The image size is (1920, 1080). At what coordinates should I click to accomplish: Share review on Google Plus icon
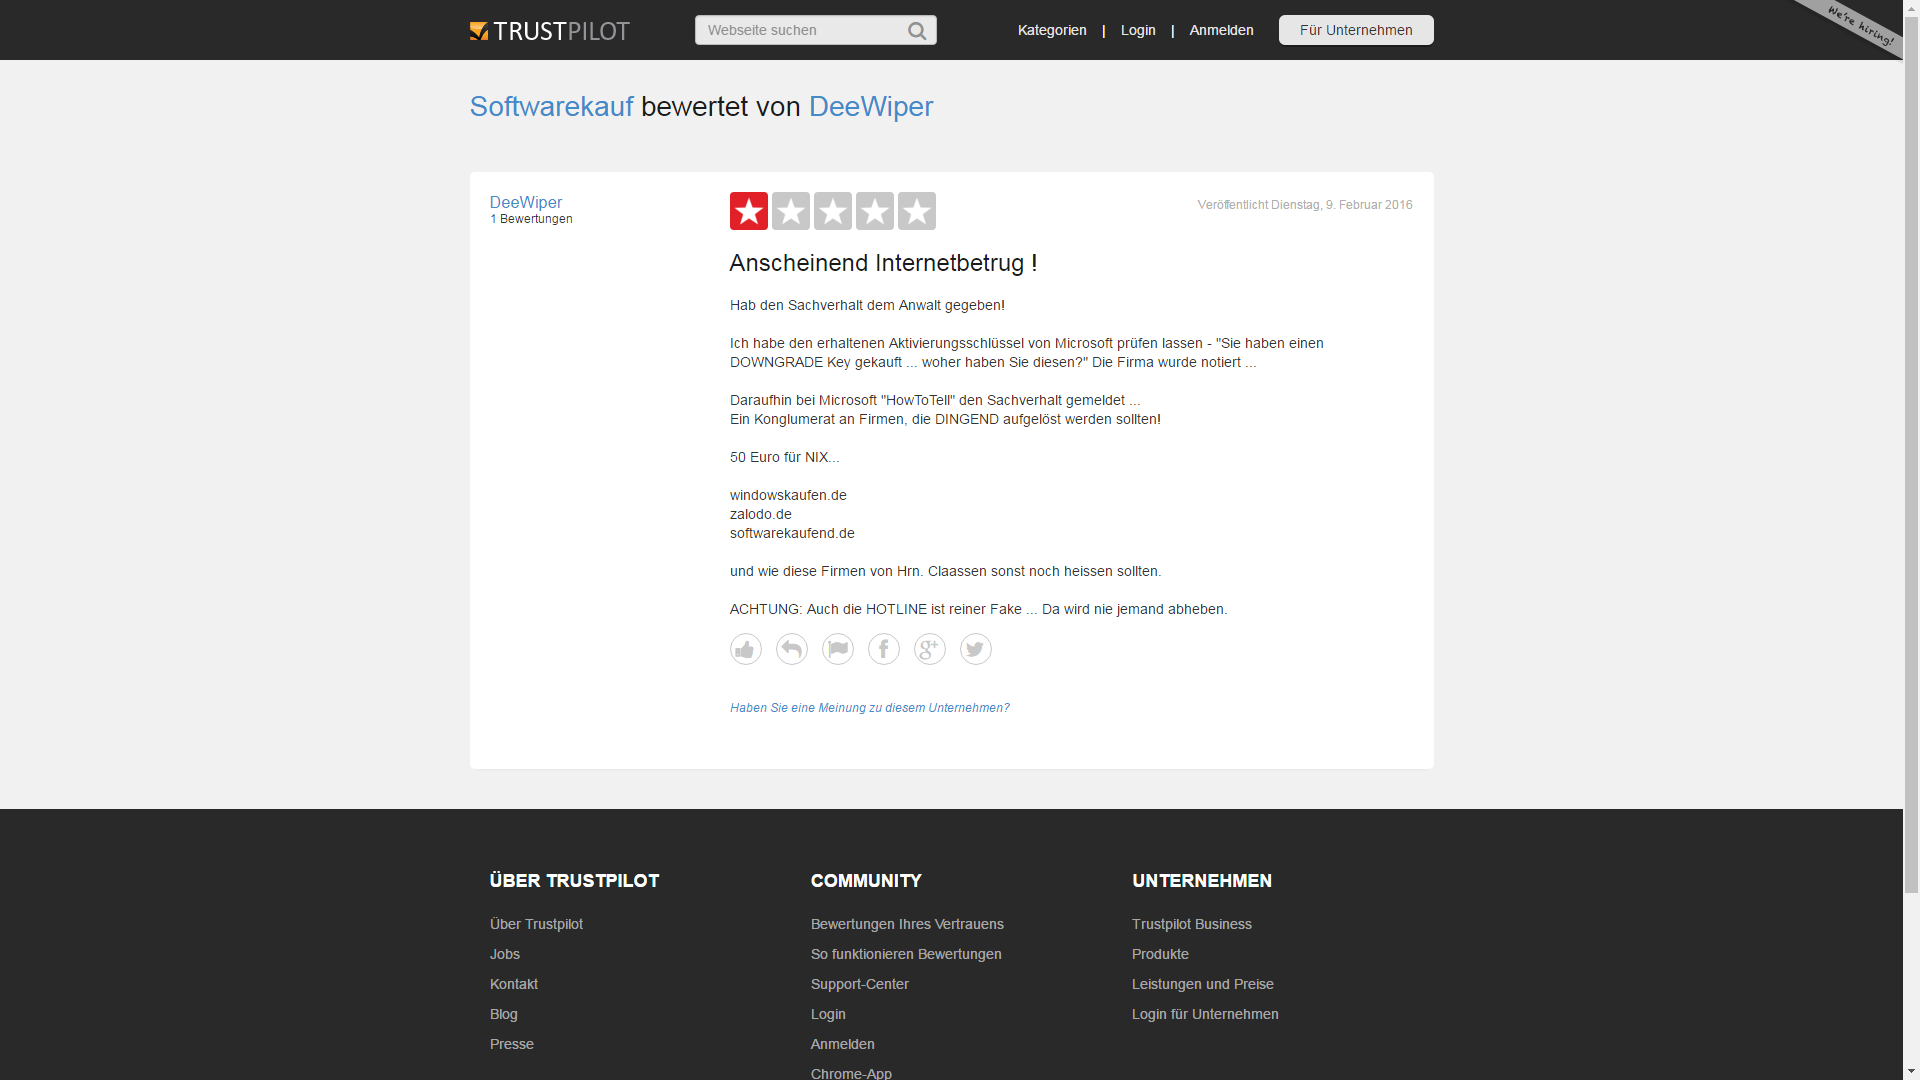930,649
